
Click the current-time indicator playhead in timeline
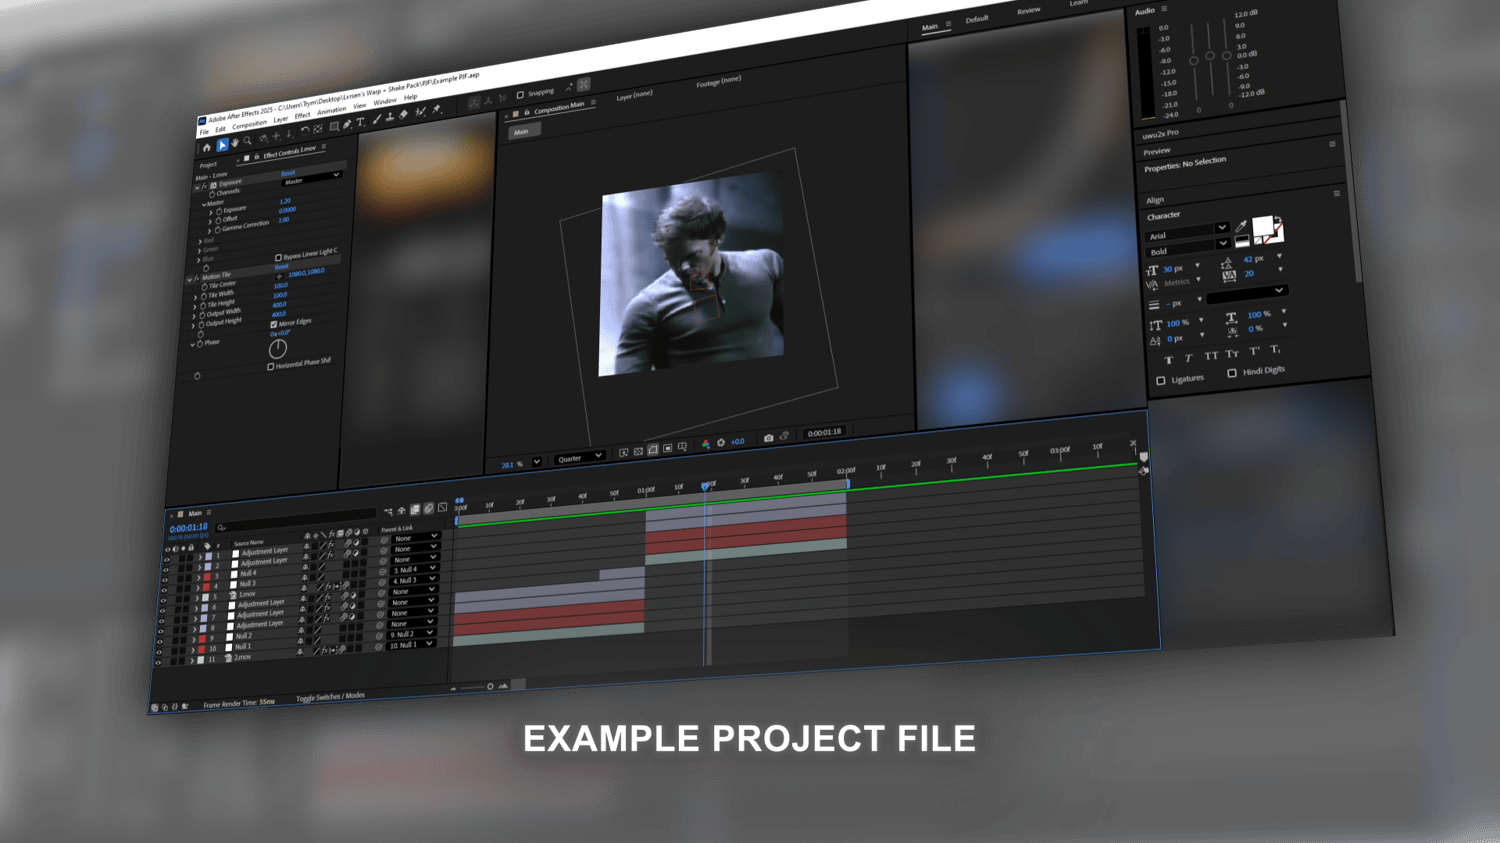tap(705, 486)
